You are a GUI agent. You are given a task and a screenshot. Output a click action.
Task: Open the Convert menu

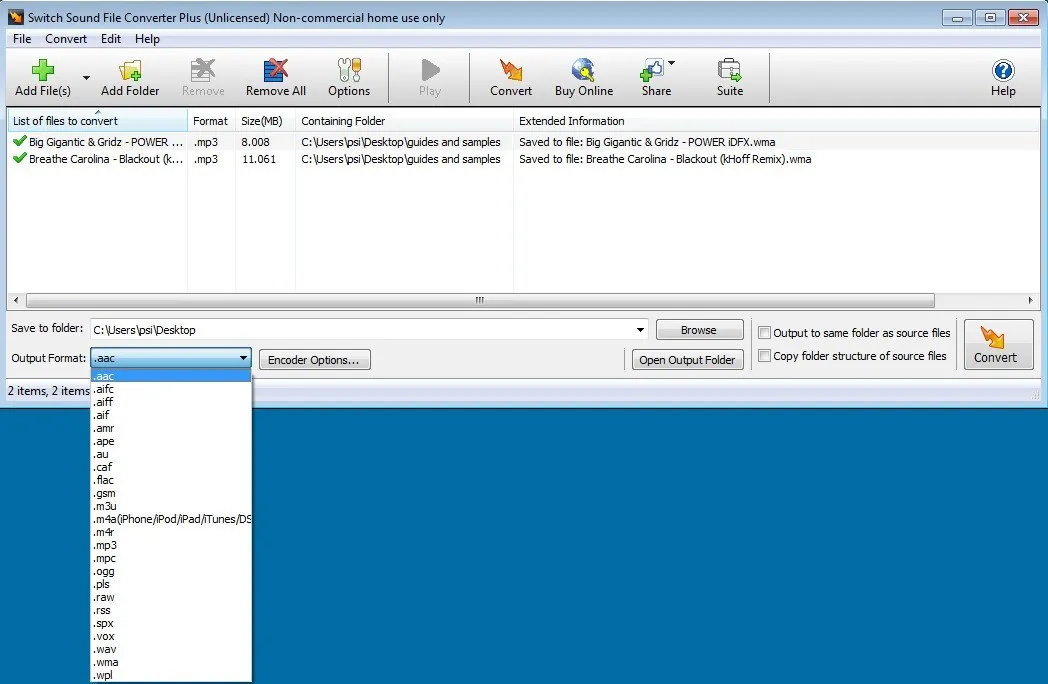tap(66, 39)
